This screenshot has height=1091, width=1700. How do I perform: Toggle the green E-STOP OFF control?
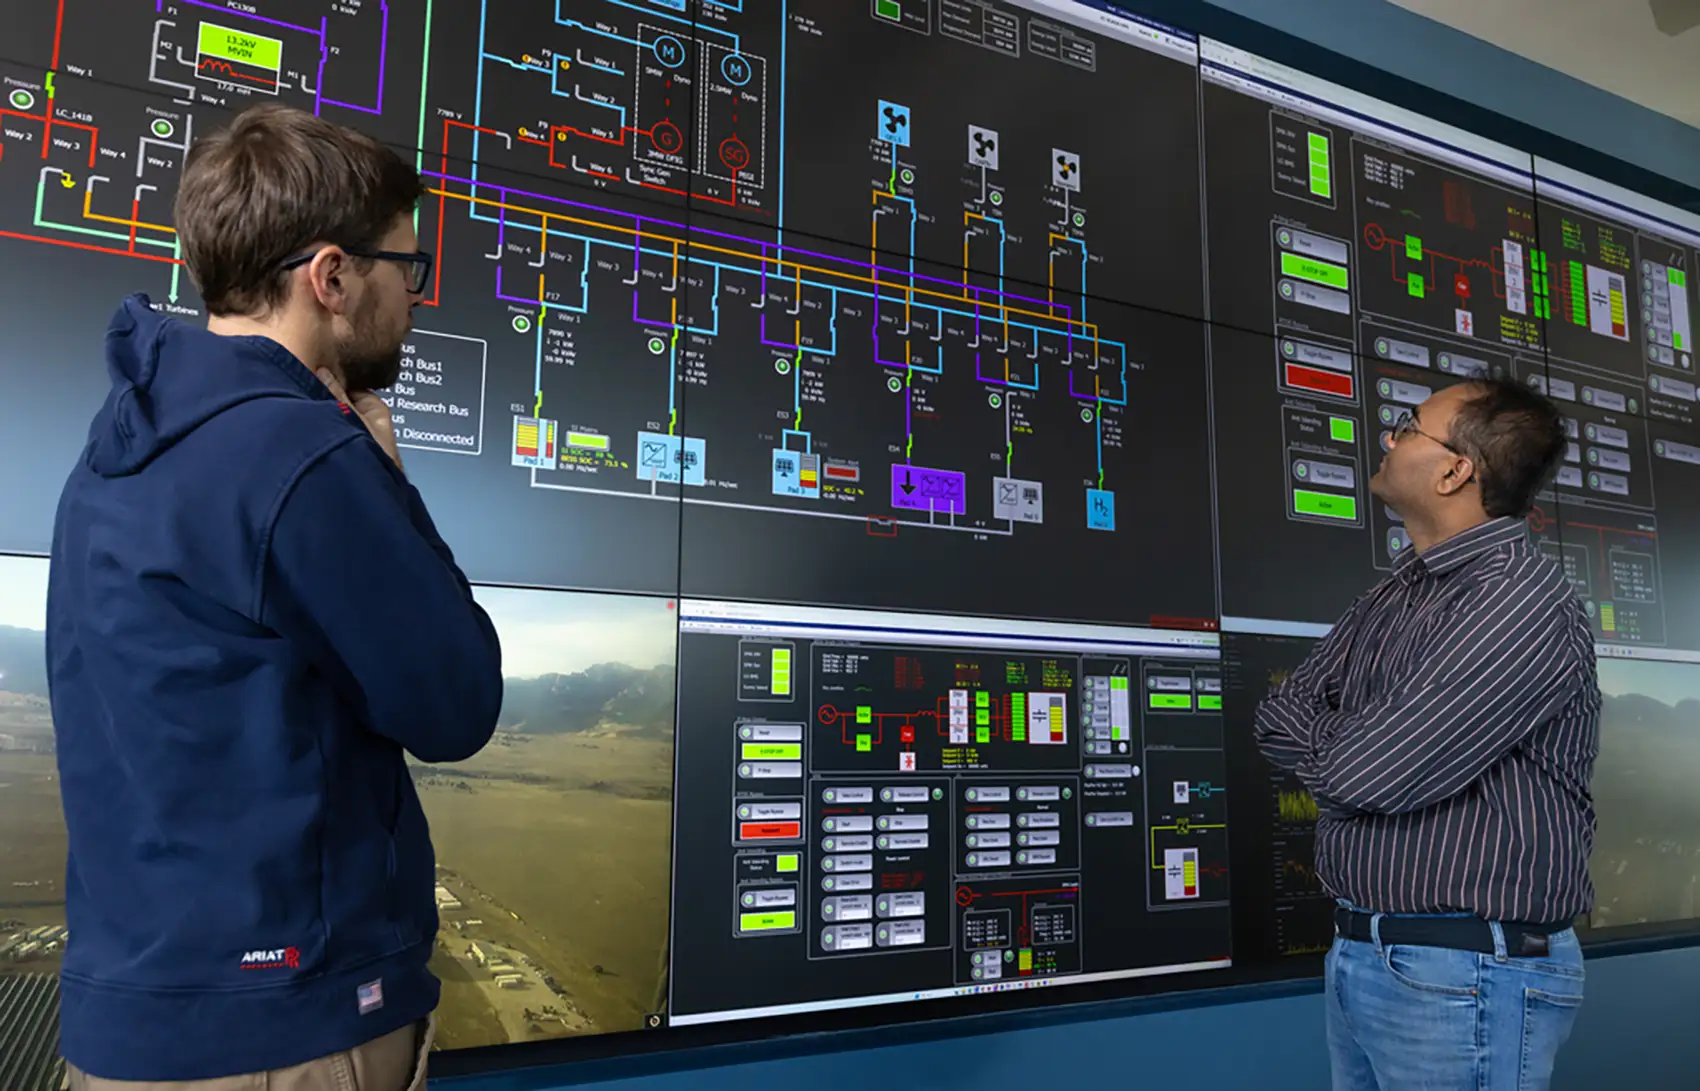770,751
